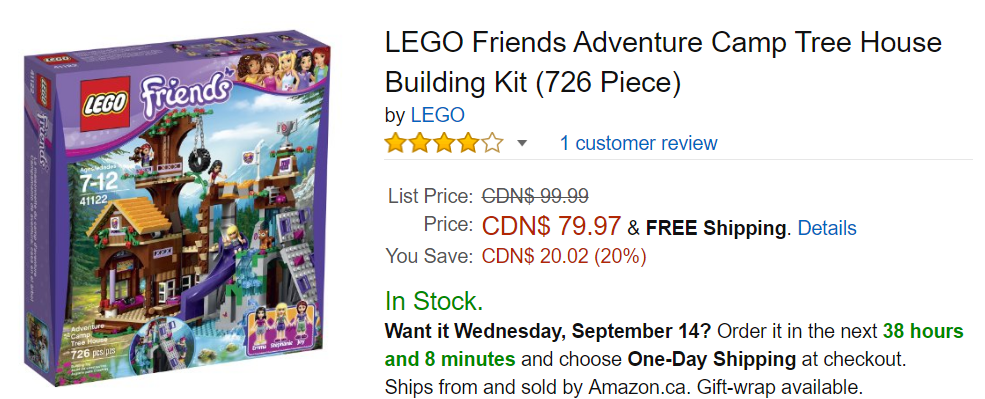Screen dimensions: 985x399
Task: Open the LEGO brand link
Action: click(437, 115)
